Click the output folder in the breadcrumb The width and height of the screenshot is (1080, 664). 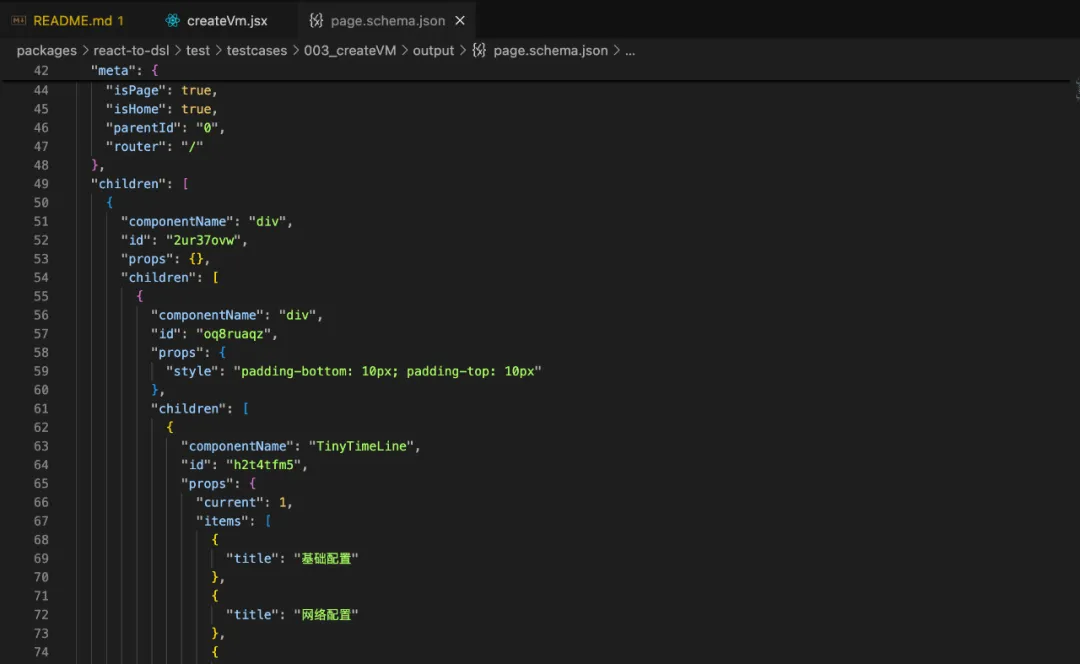click(433, 50)
